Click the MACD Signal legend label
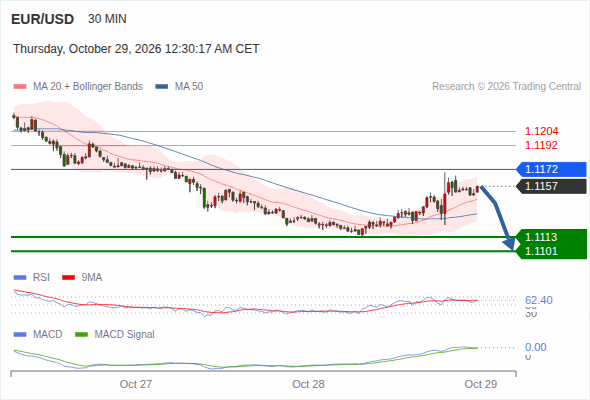Viewport: 590px width, 400px height. point(125,335)
